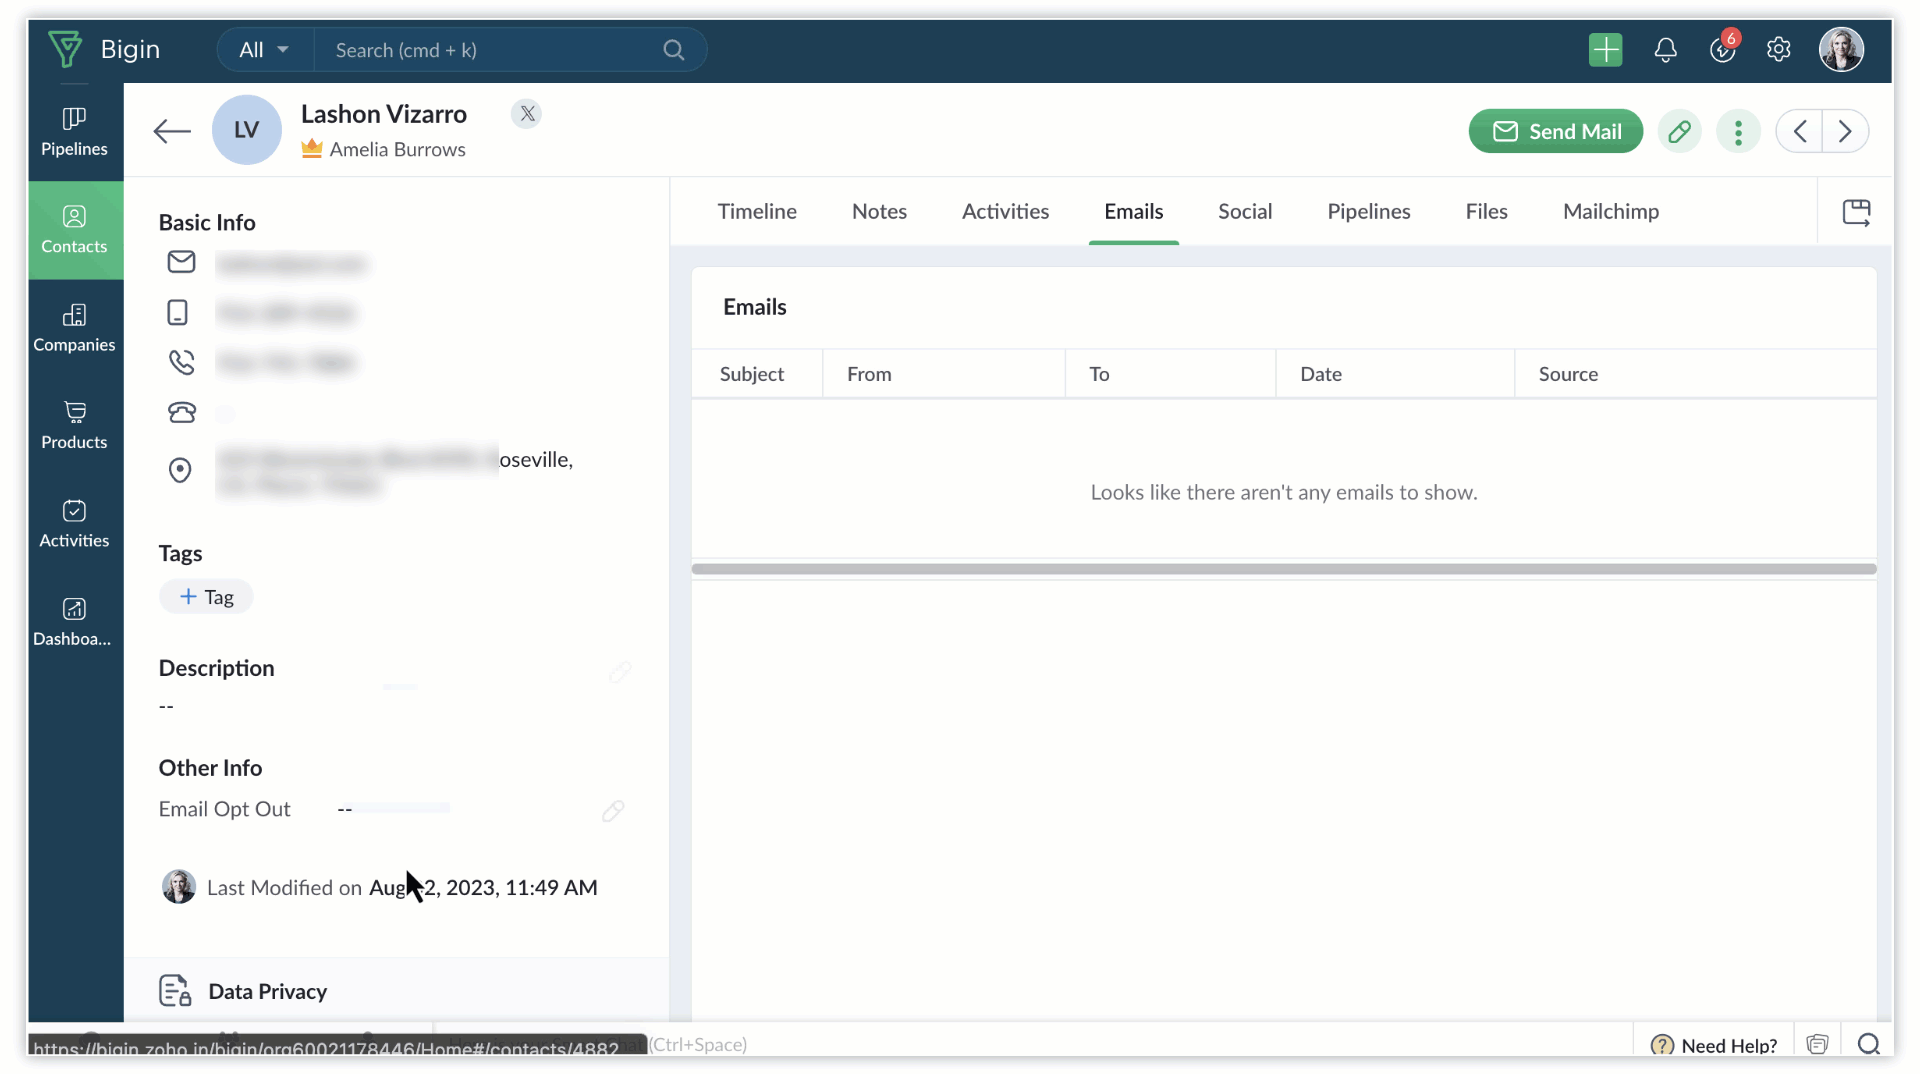
Task: Switch to the Notes tab
Action: click(879, 212)
